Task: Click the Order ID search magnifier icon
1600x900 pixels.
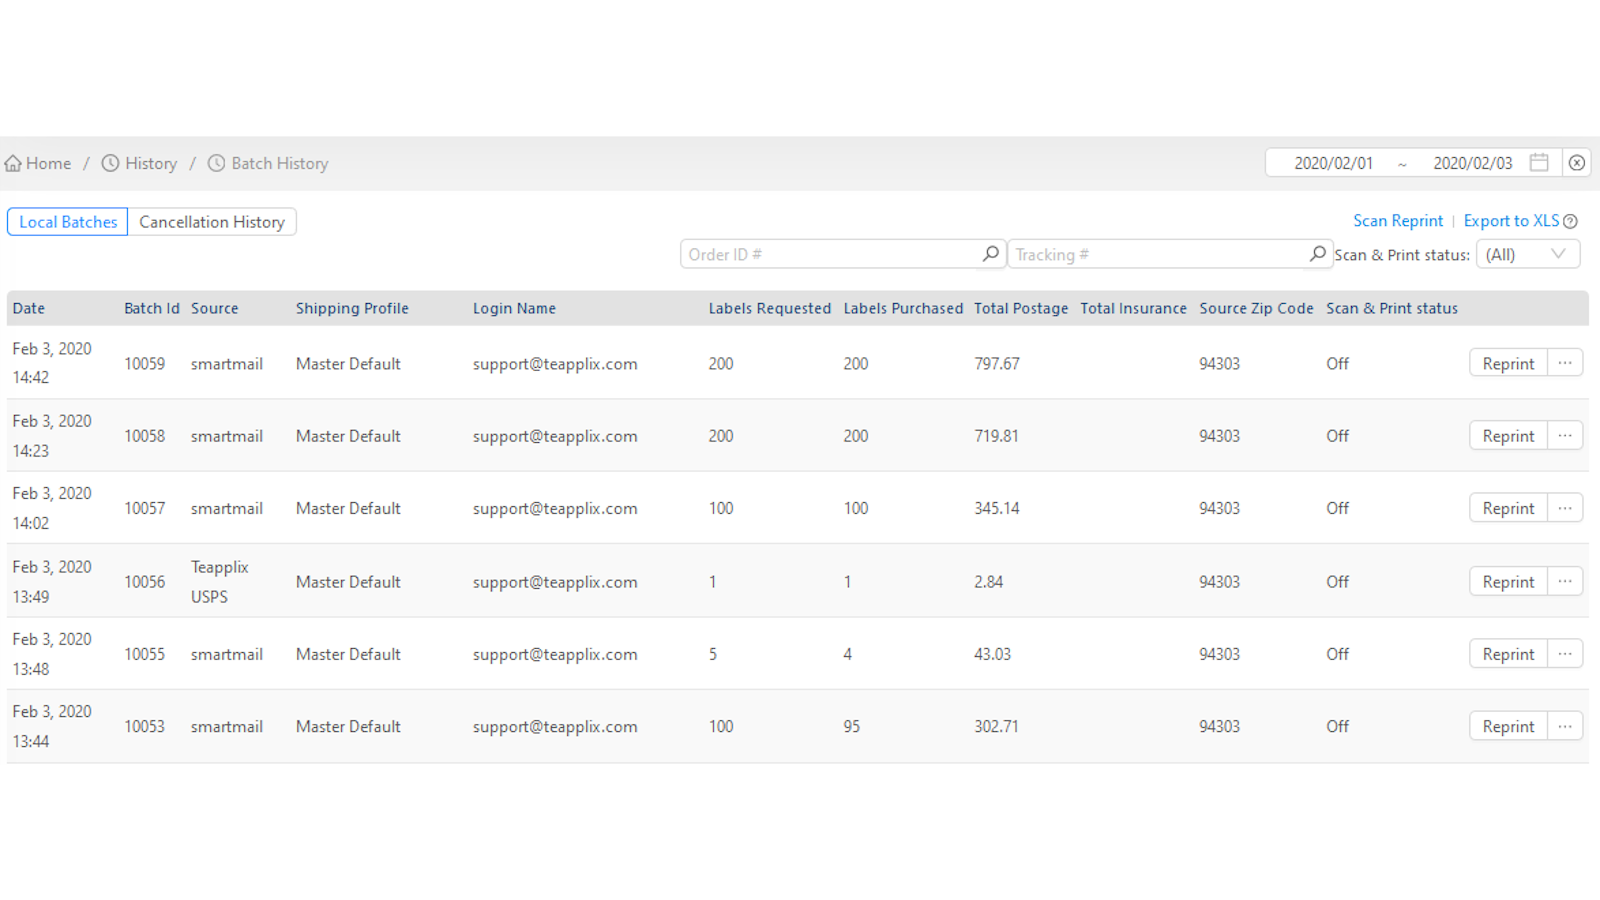Action: [x=989, y=253]
